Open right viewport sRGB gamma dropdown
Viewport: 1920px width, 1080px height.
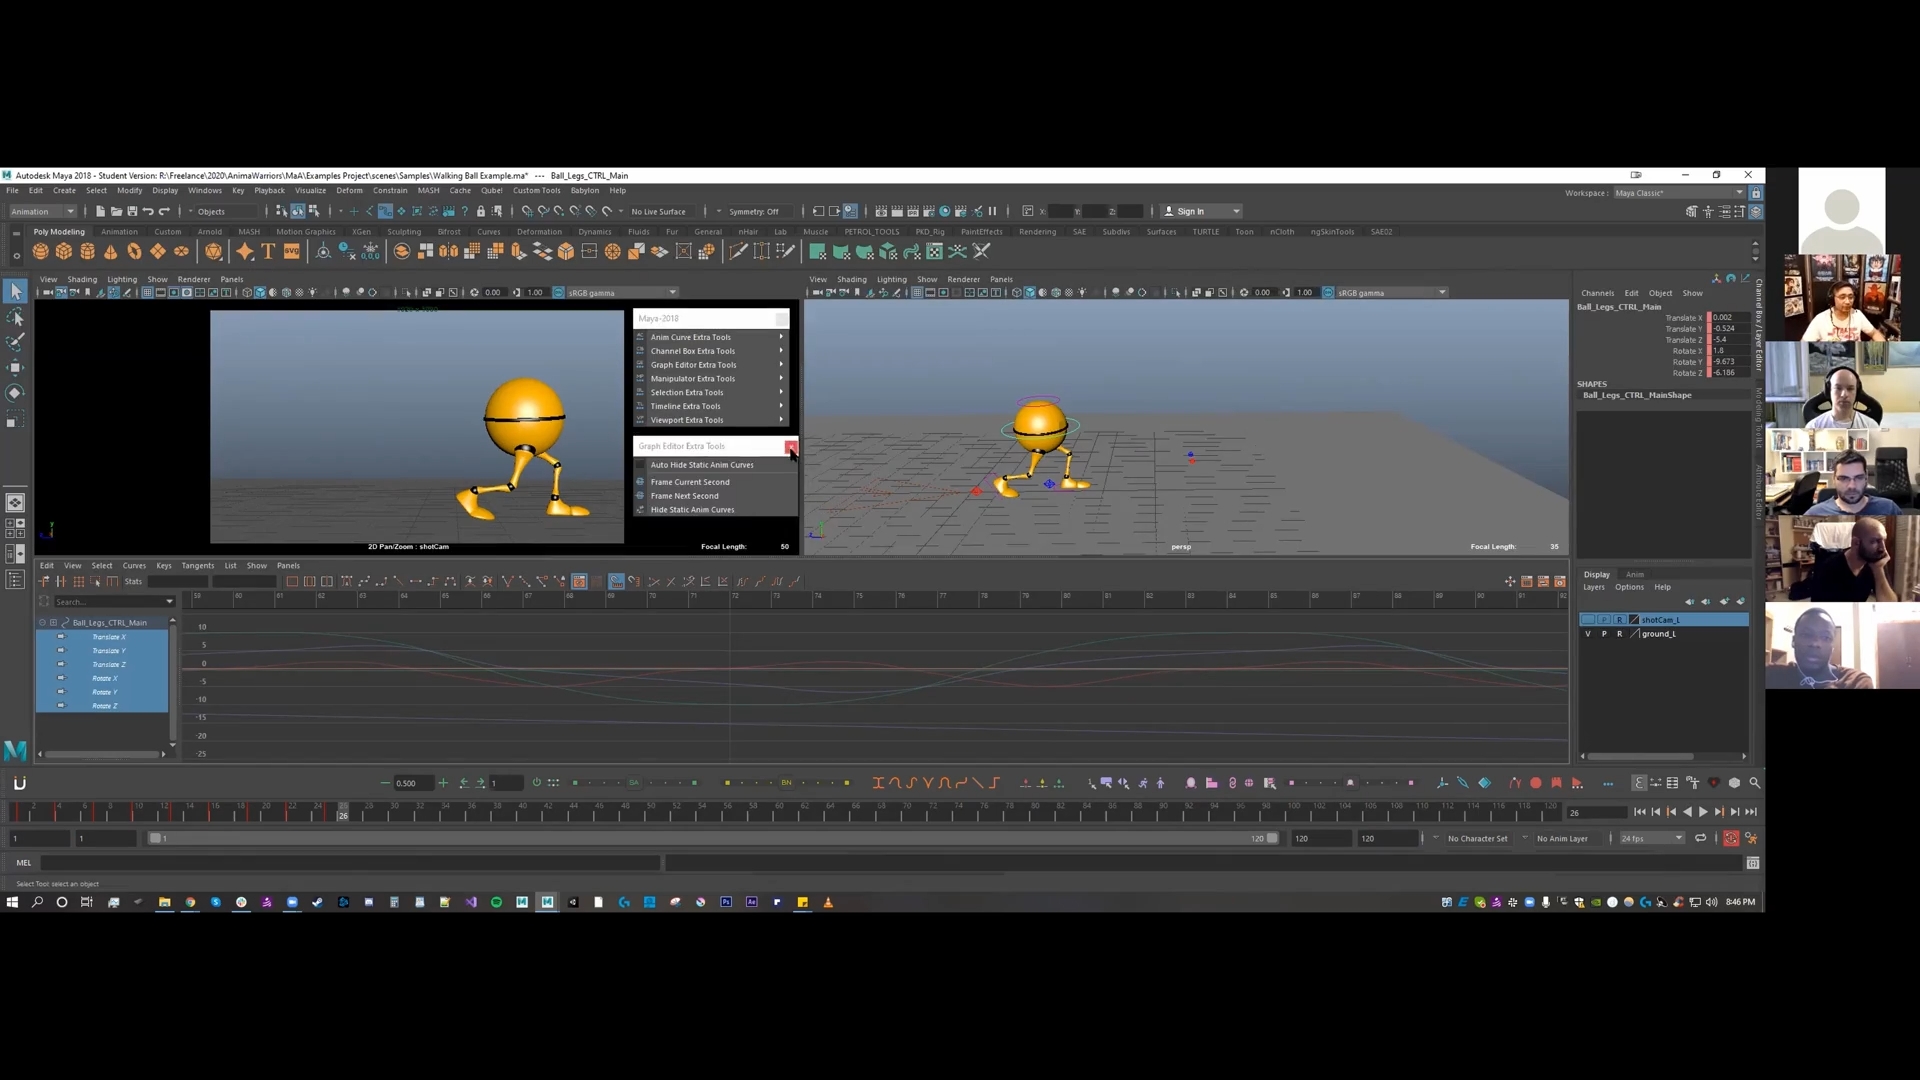1392,293
